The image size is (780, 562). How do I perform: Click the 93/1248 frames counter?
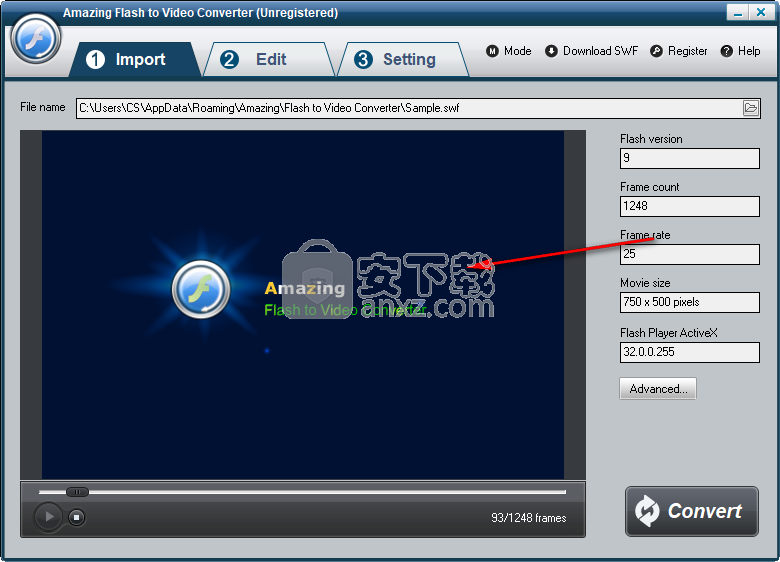coord(528,518)
